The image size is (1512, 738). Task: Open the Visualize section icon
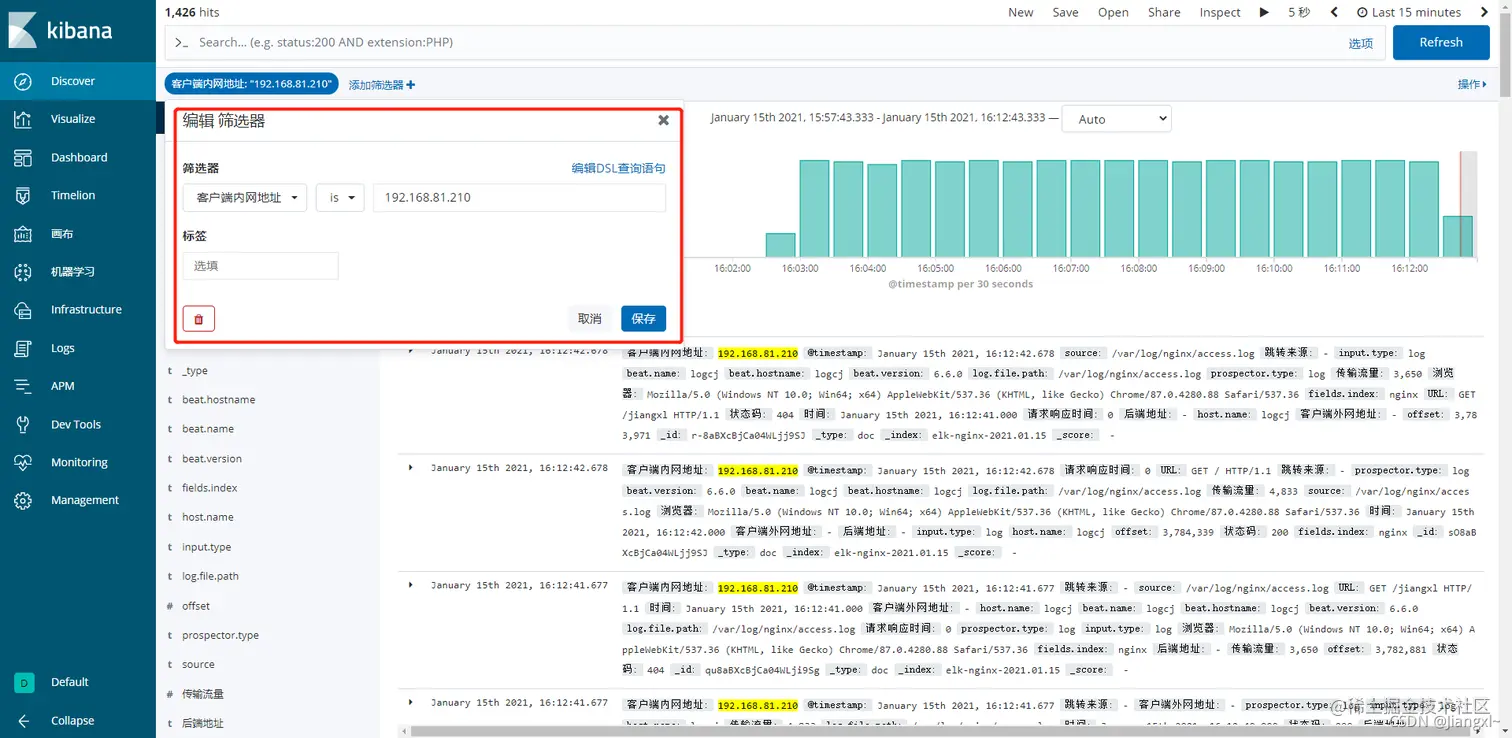23,119
